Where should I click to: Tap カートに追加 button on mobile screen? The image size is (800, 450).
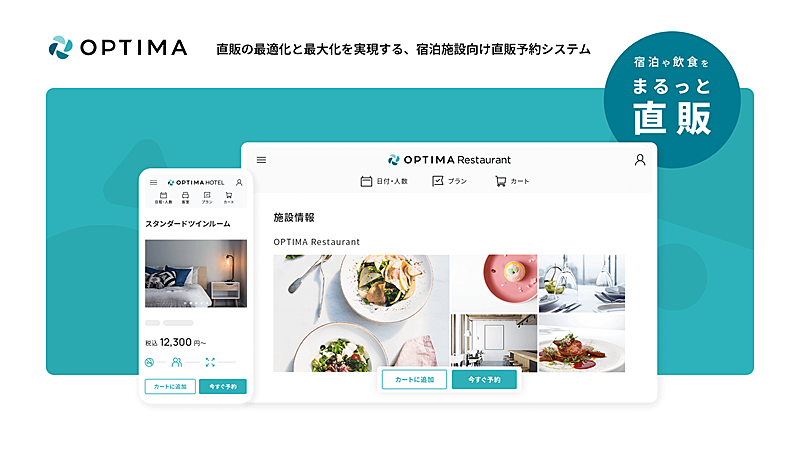coord(170,387)
